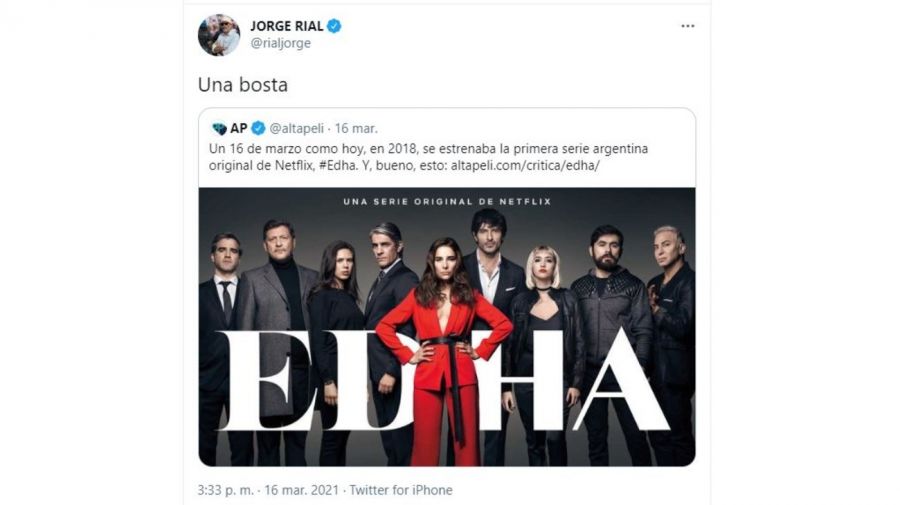Click the UNA SERIE ORIGINAL DE NETFLIX caption
This screenshot has width=900, height=505.
pos(447,201)
